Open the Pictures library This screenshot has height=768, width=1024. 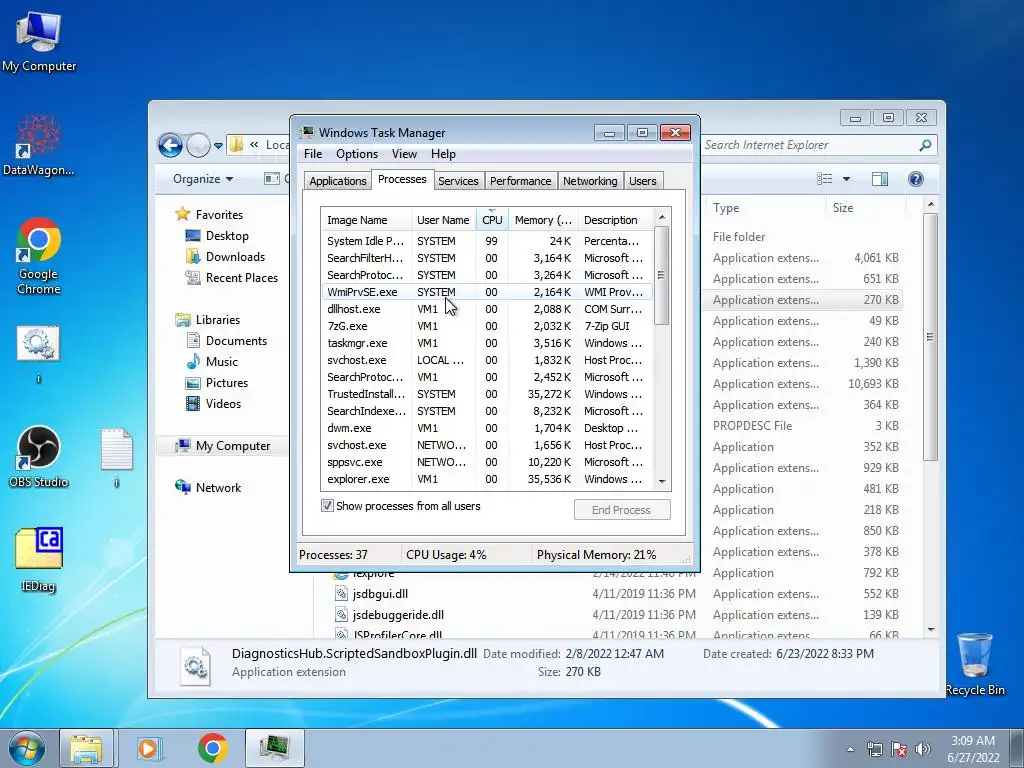[217, 383]
